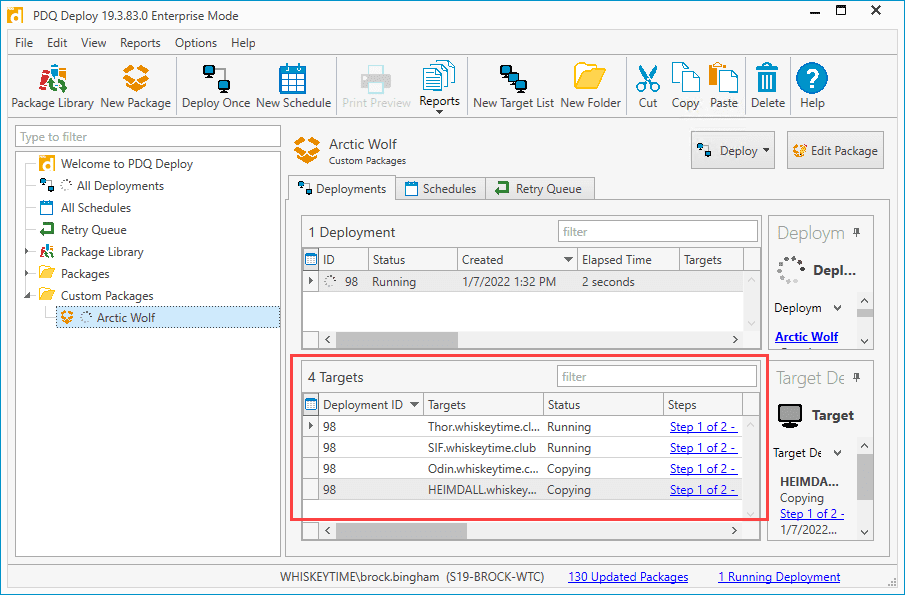Pin the Deployment details side panel
Image resolution: width=905 pixels, height=595 pixels.
click(x=857, y=233)
